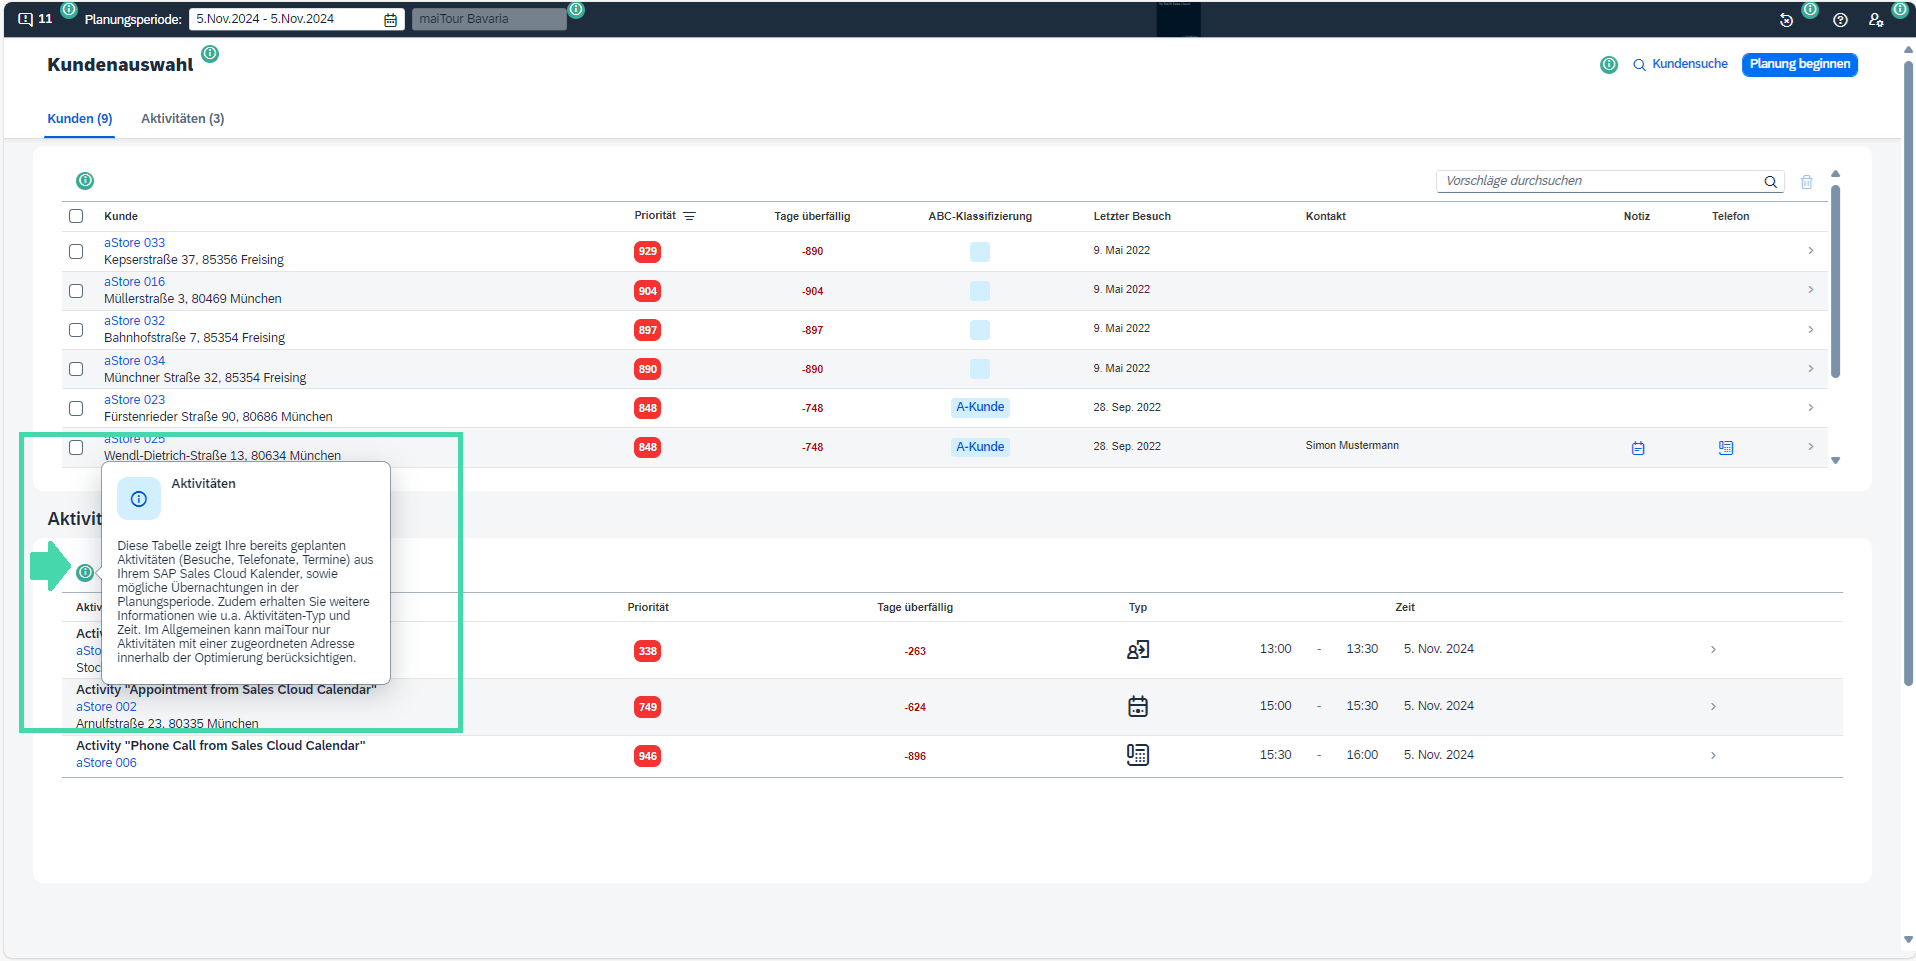Toggle select-all checkbox in Kunde header
The height and width of the screenshot is (961, 1916).
point(76,216)
